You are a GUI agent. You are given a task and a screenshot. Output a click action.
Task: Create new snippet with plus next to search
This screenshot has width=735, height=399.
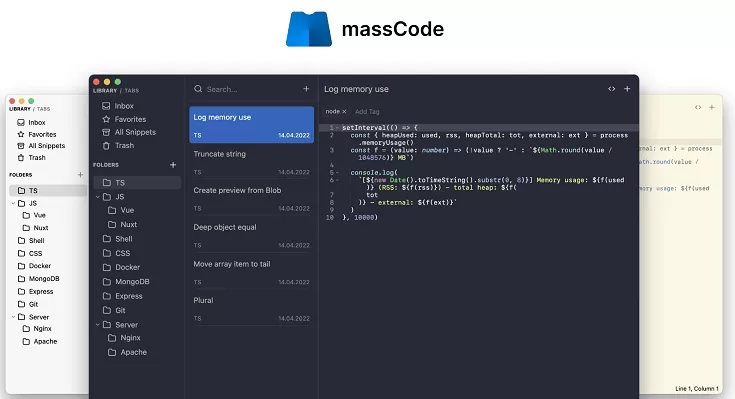[306, 89]
